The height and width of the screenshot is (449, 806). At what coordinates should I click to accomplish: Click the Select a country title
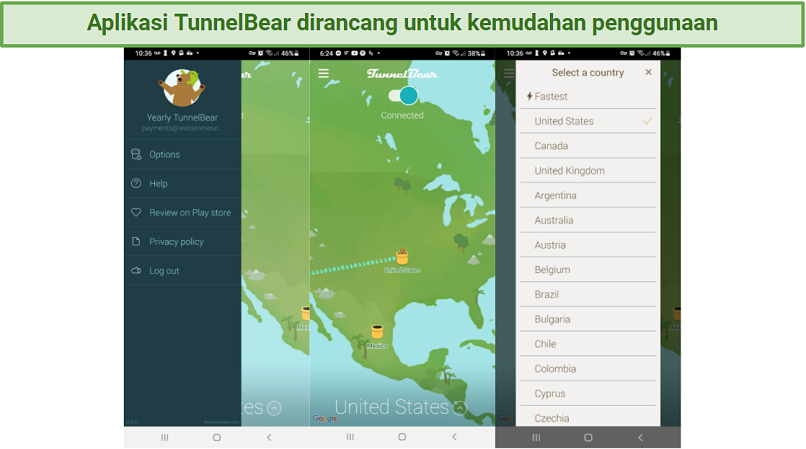[x=588, y=73]
